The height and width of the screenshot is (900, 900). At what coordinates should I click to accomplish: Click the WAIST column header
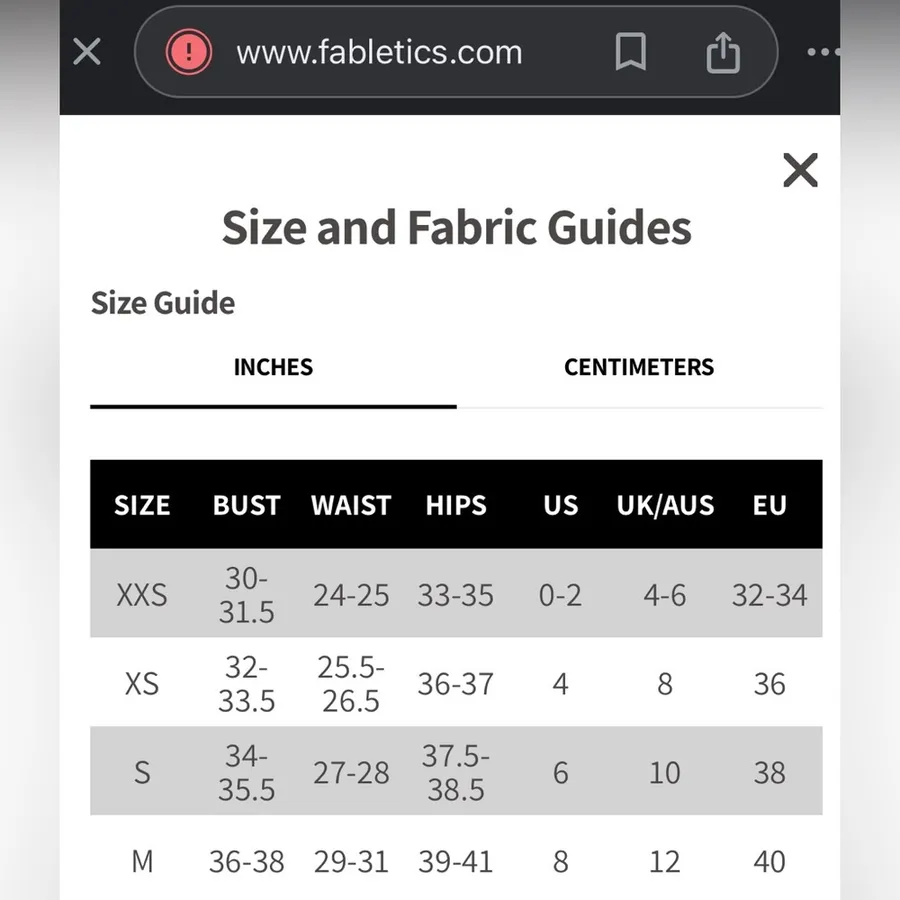coord(351,505)
